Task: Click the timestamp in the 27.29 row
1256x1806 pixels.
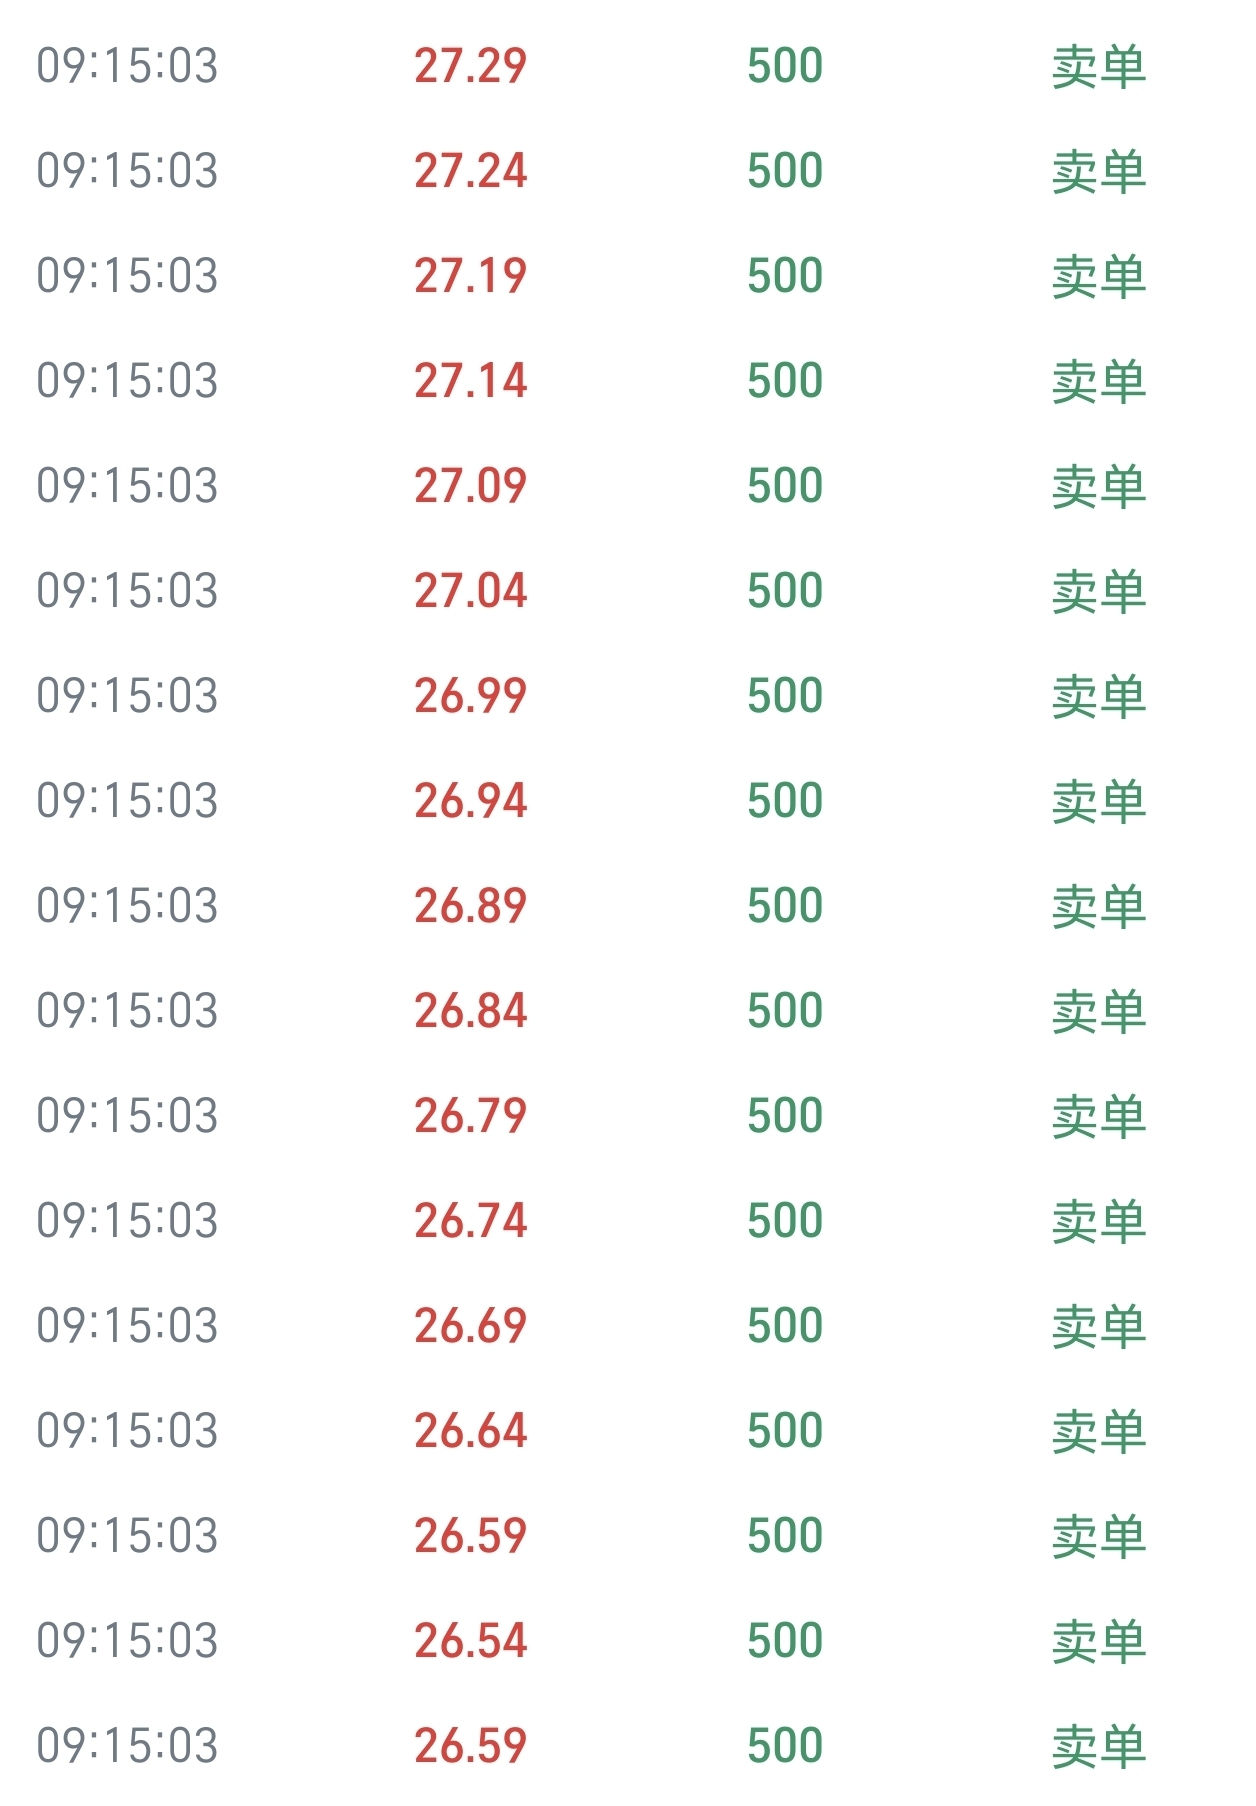Action: tap(127, 66)
